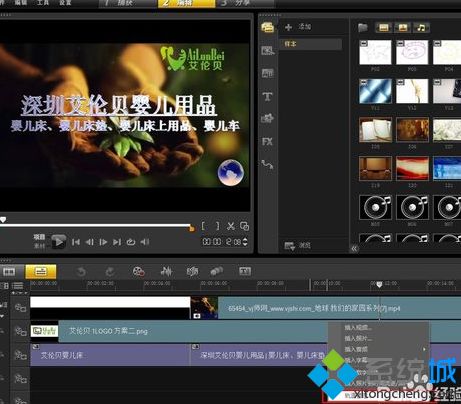The width and height of the screenshot is (461, 404).
Task: Set mark-in with left bracket
Action: pos(203,226)
